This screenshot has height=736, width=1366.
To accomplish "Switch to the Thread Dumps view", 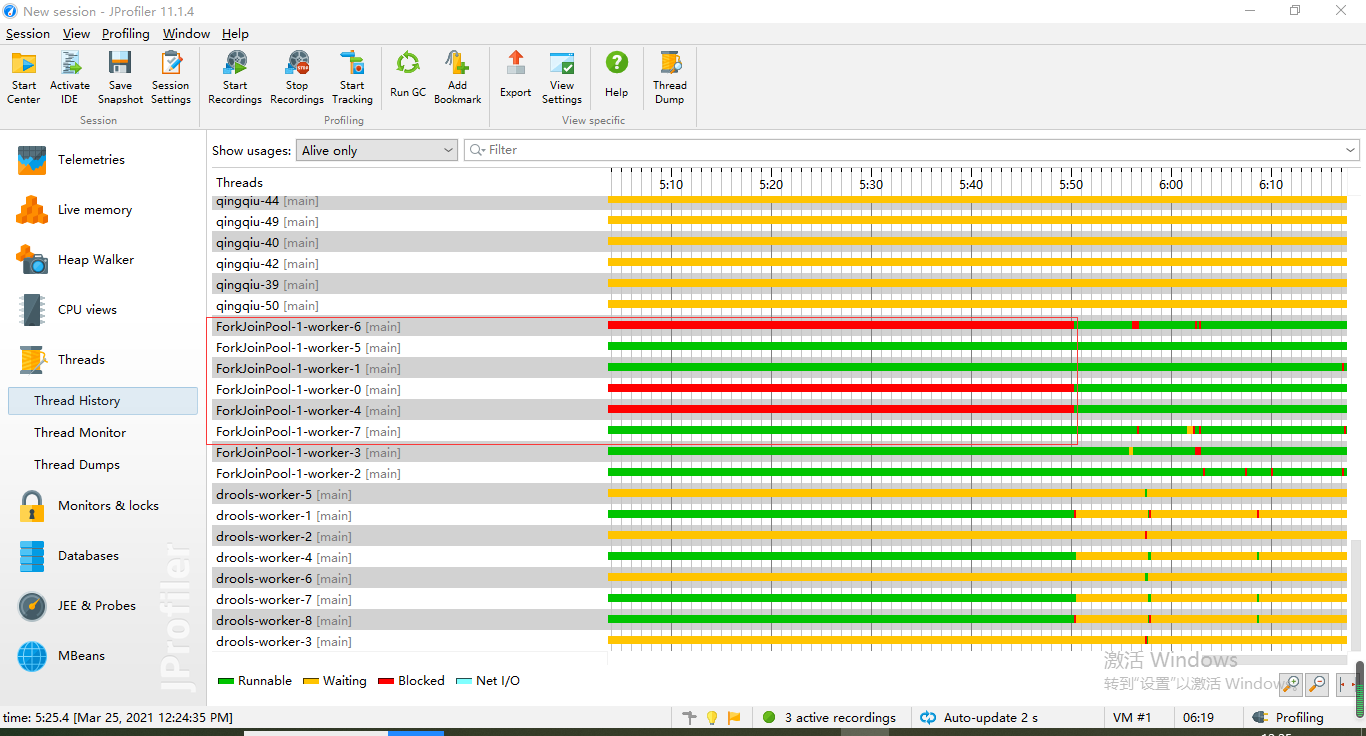I will (x=77, y=465).
